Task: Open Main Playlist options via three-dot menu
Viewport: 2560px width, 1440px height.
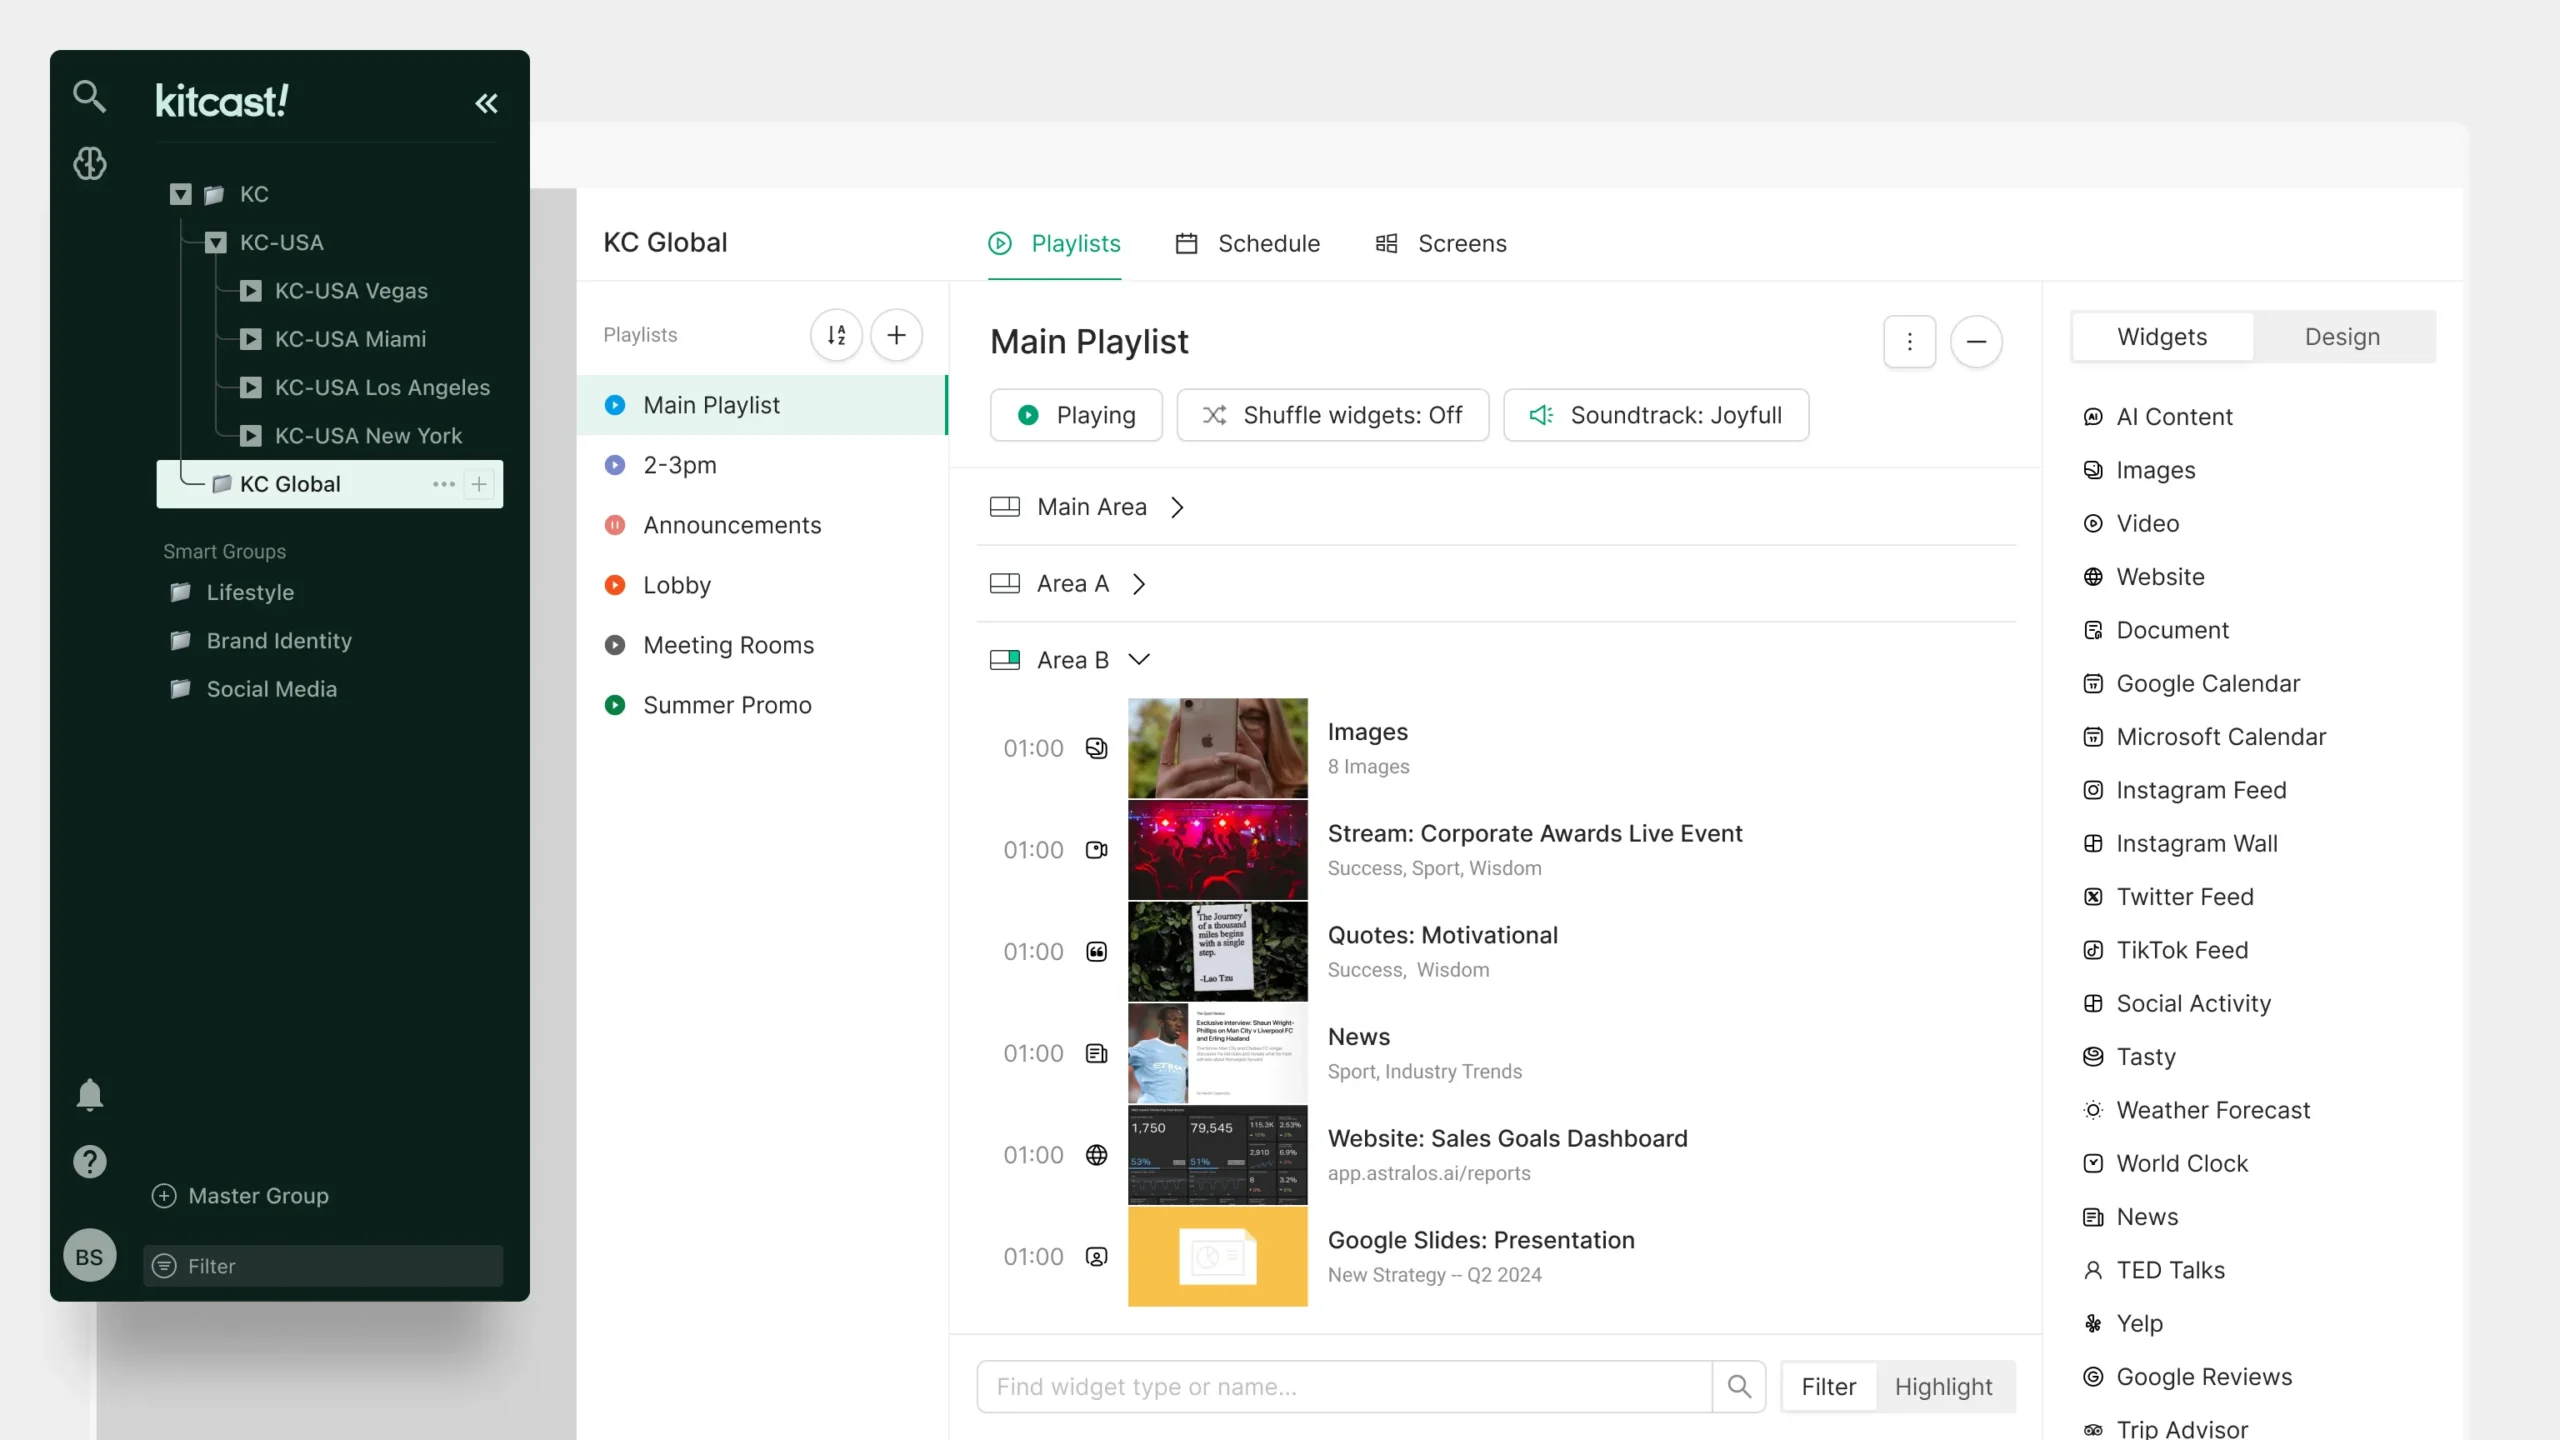Action: click(x=1909, y=341)
